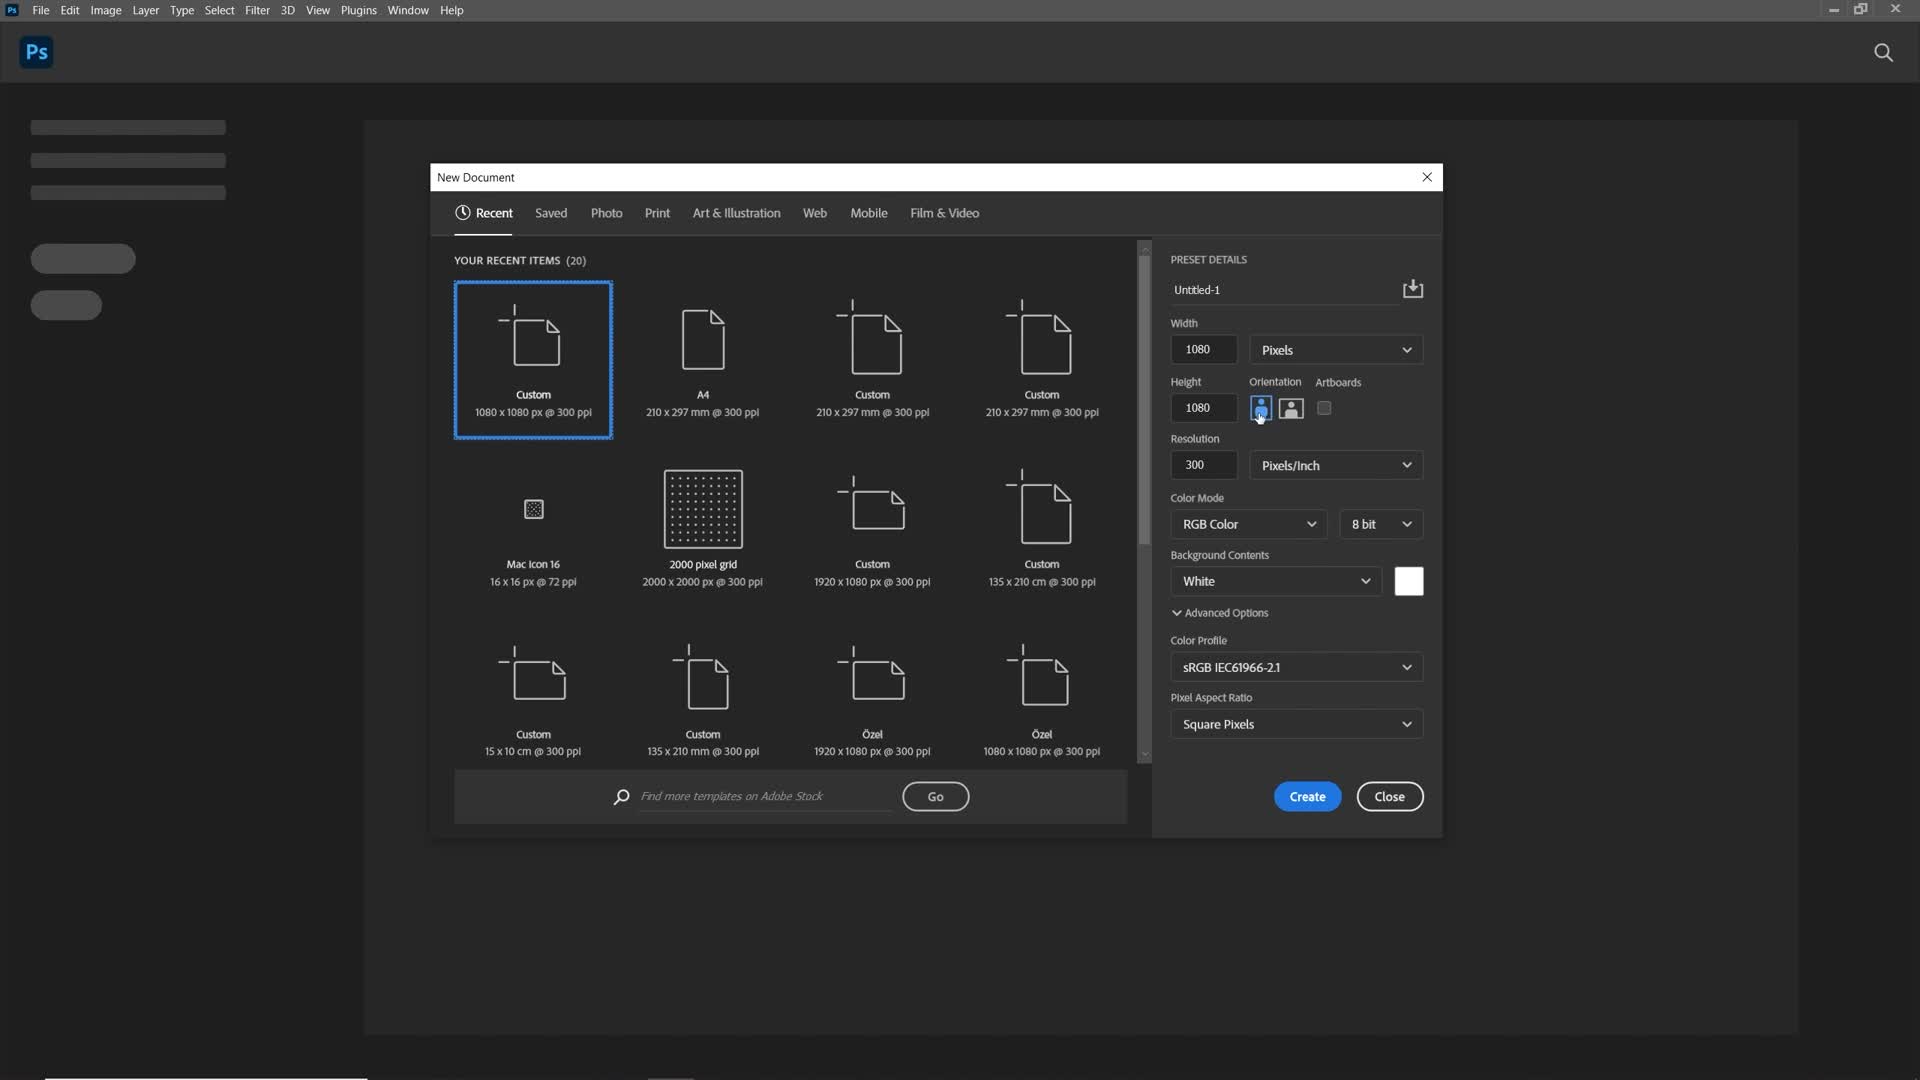Click the white Background Contents swatch
The width and height of the screenshot is (1920, 1080).
point(1408,580)
